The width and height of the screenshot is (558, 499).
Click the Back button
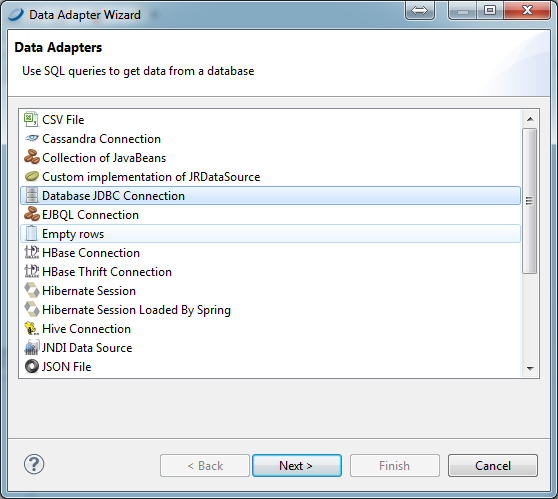[x=205, y=465]
